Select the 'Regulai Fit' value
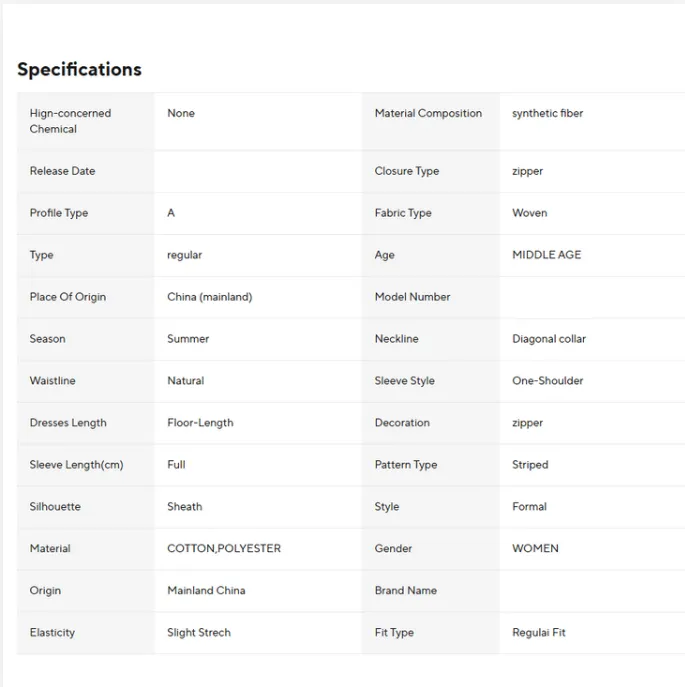685x687 pixels. [x=539, y=633]
